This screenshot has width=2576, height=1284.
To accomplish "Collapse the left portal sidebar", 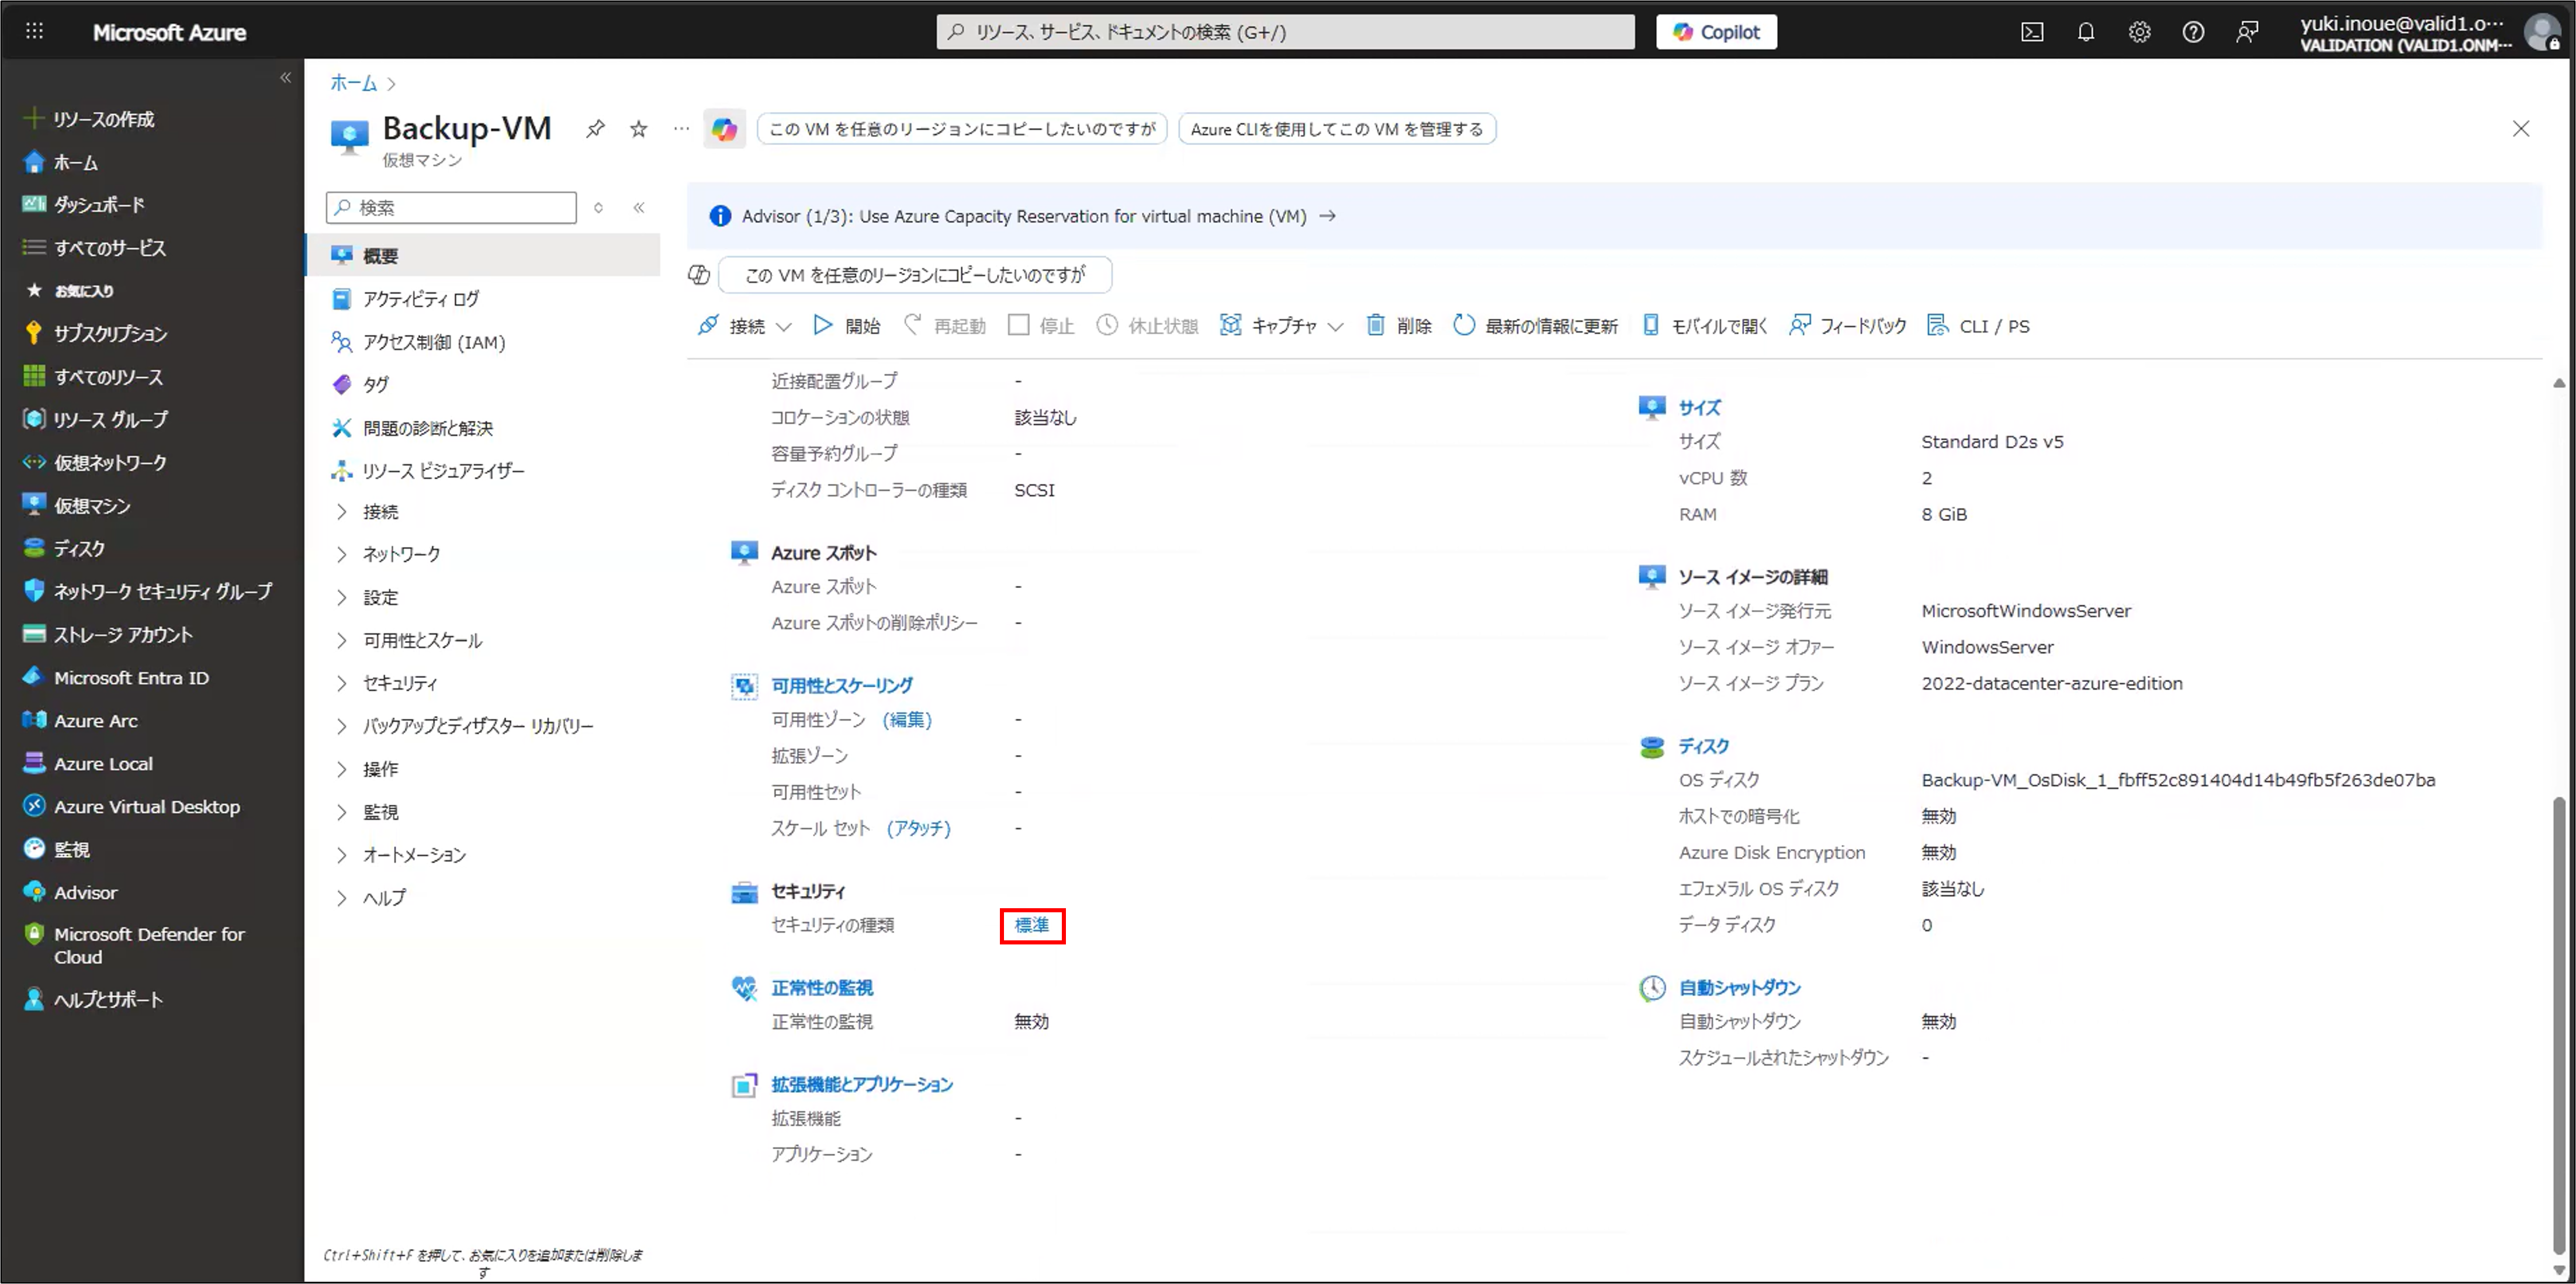I will coord(286,77).
